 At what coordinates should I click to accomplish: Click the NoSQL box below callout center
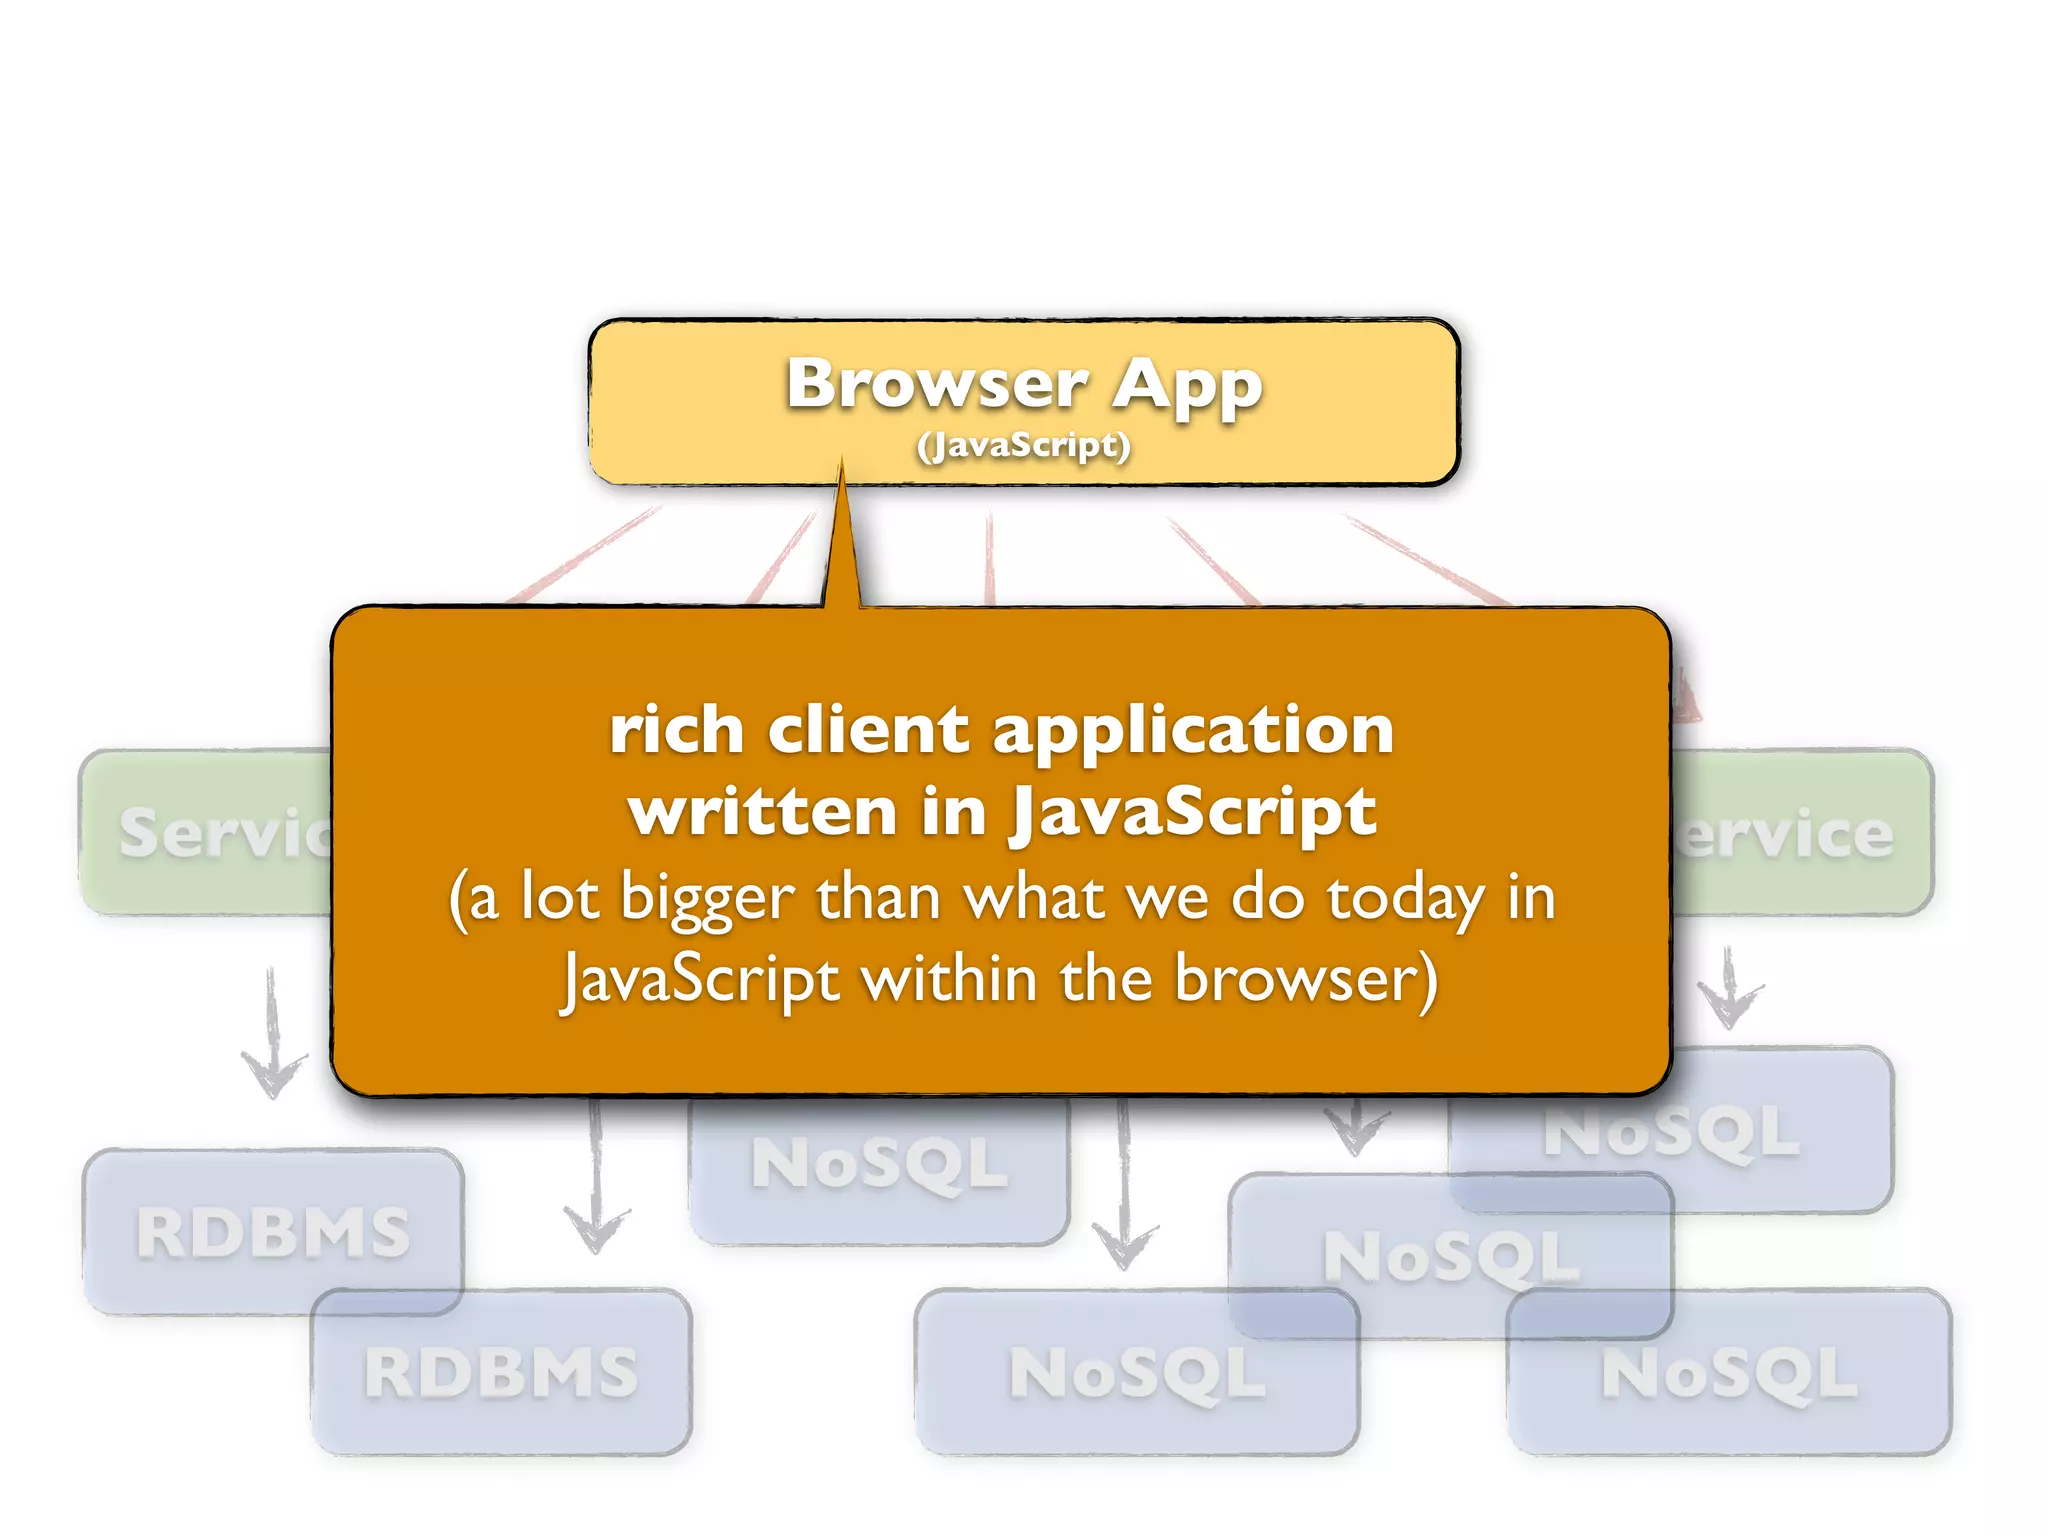click(x=879, y=1166)
